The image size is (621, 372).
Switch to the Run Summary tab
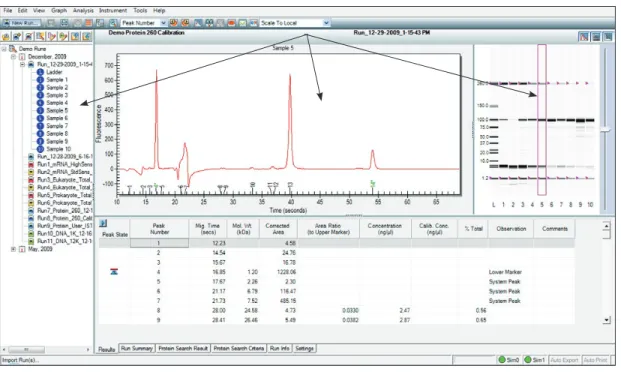(x=137, y=348)
